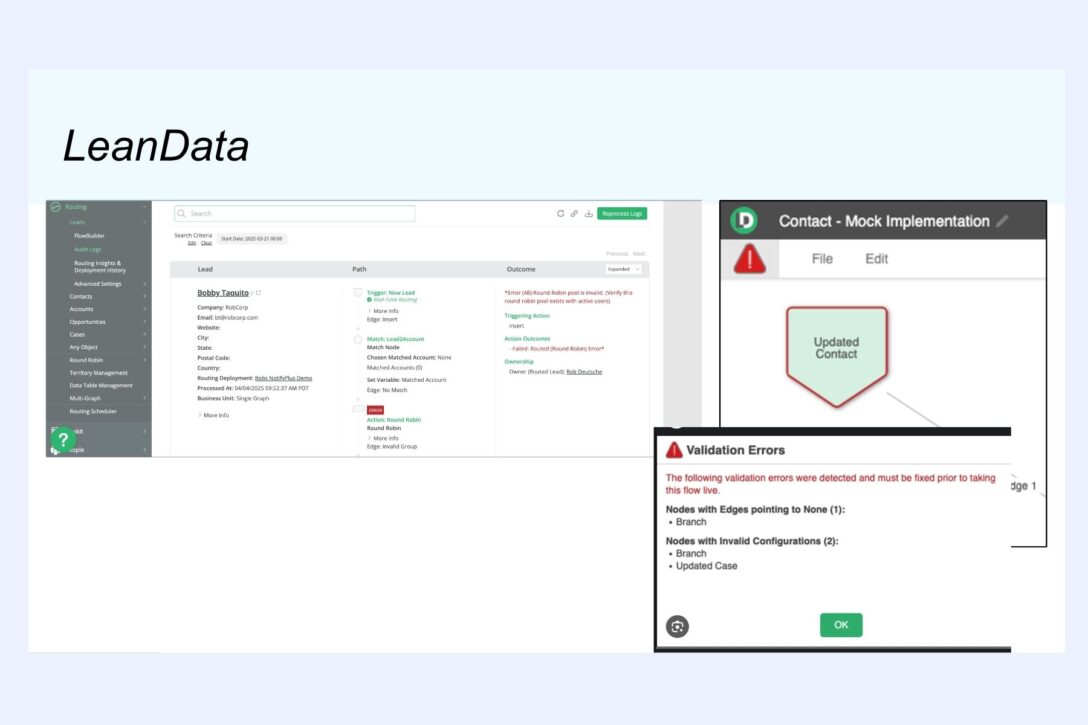Open Bobby Taquito record via external-link icon

click(x=258, y=293)
